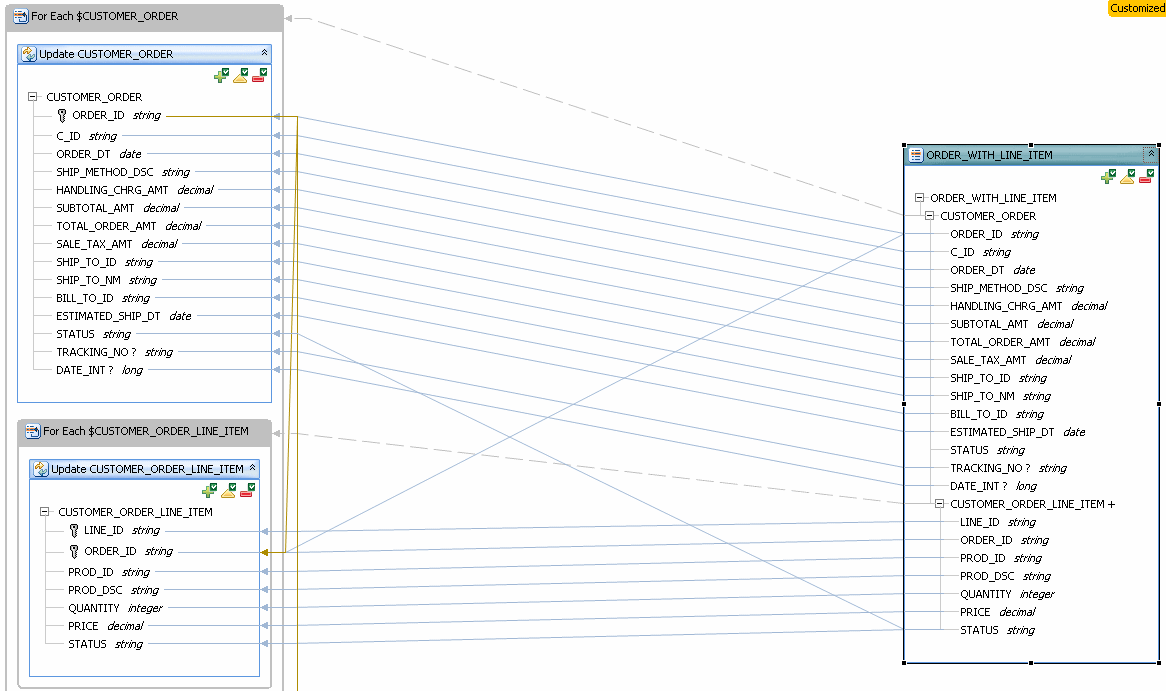Select ESTIMATED_SHIP_DT in Update CUSTOMER_ORDER

click(123, 315)
